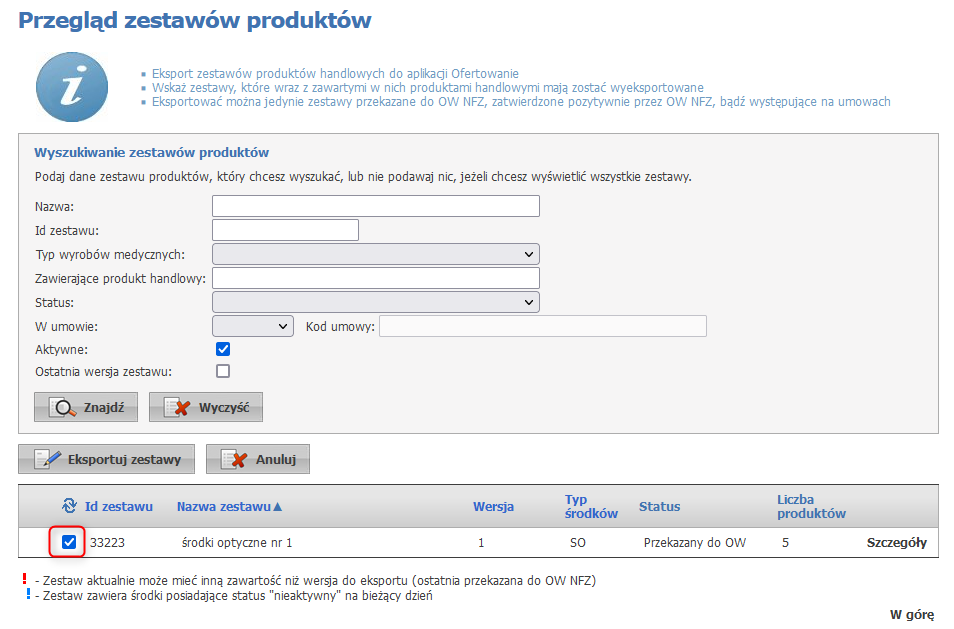
Task: Open Szczegóły for set 33223
Action: [x=895, y=543]
